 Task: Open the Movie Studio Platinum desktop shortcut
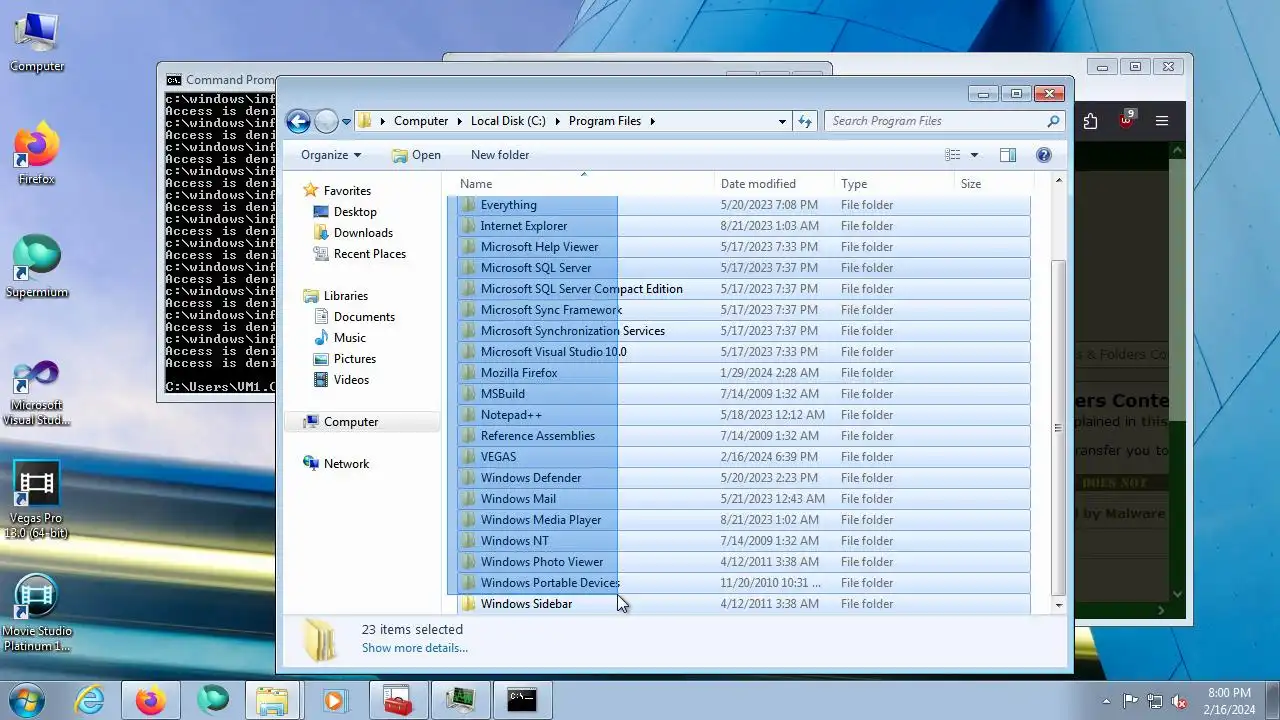click(37, 613)
